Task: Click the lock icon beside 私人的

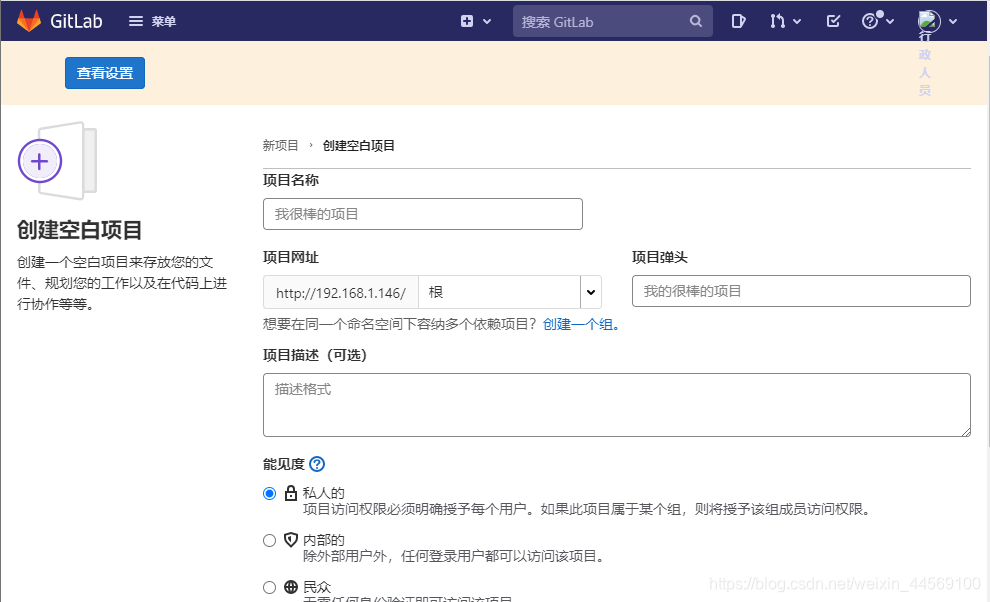Action: point(290,493)
